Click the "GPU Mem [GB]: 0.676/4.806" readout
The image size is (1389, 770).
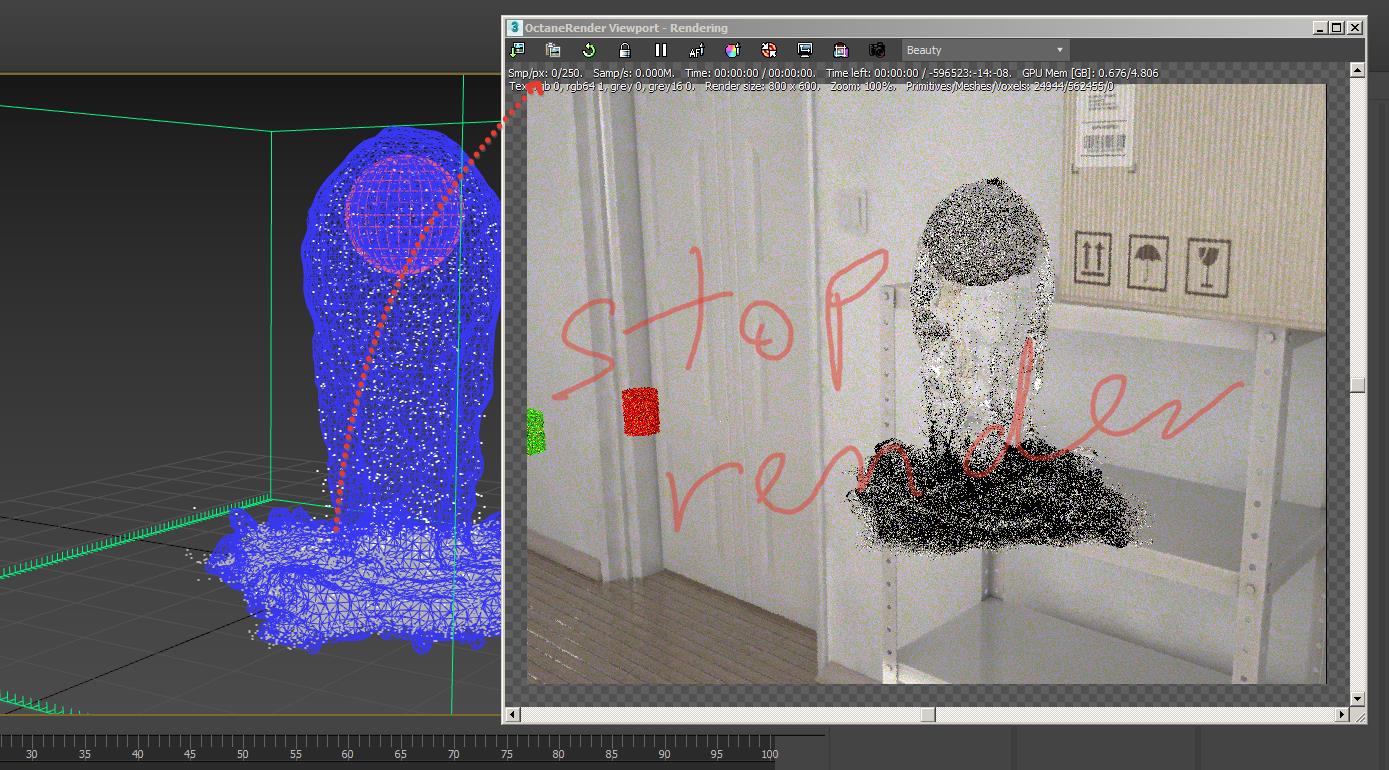tap(1090, 73)
